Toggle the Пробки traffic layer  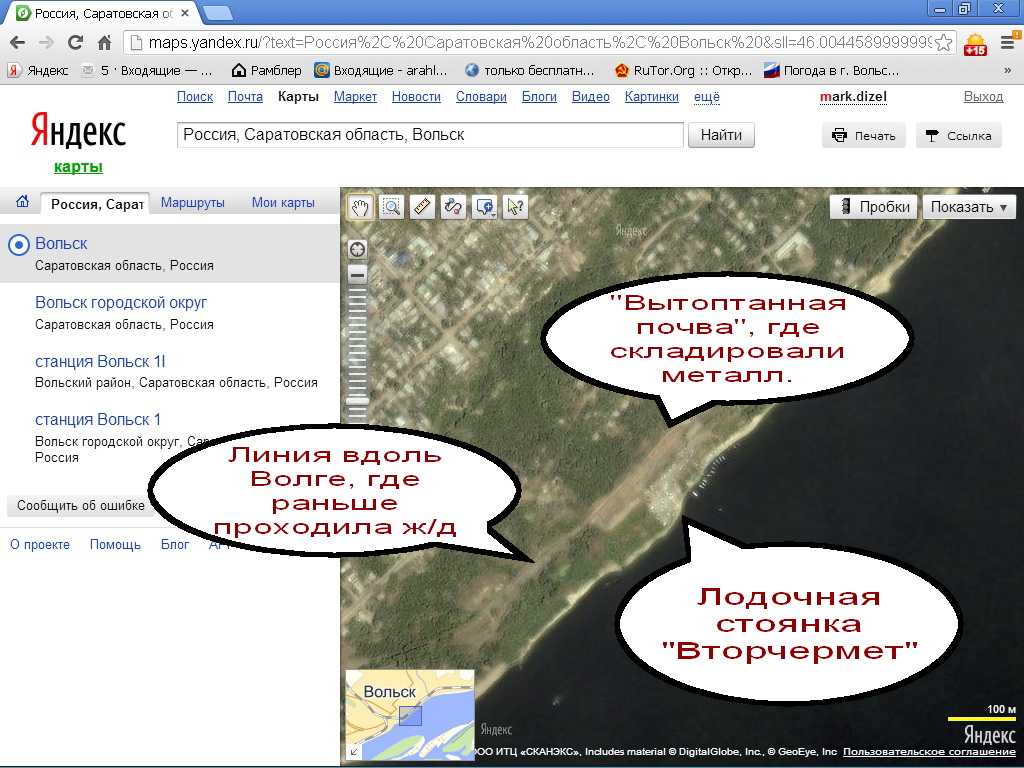[x=874, y=207]
